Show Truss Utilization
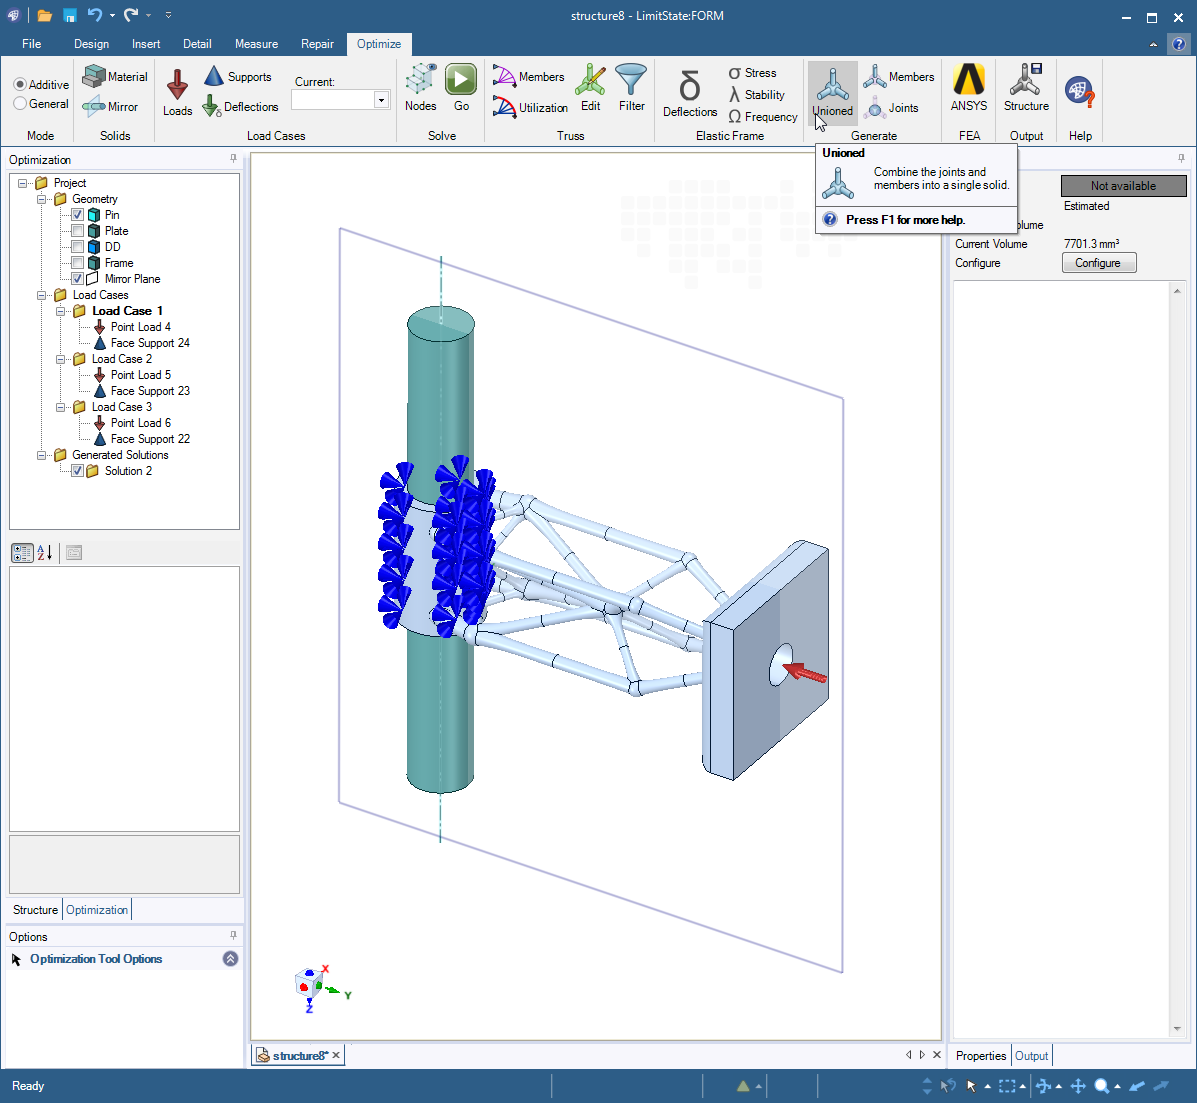The width and height of the screenshot is (1197, 1103). pyautogui.click(x=530, y=108)
